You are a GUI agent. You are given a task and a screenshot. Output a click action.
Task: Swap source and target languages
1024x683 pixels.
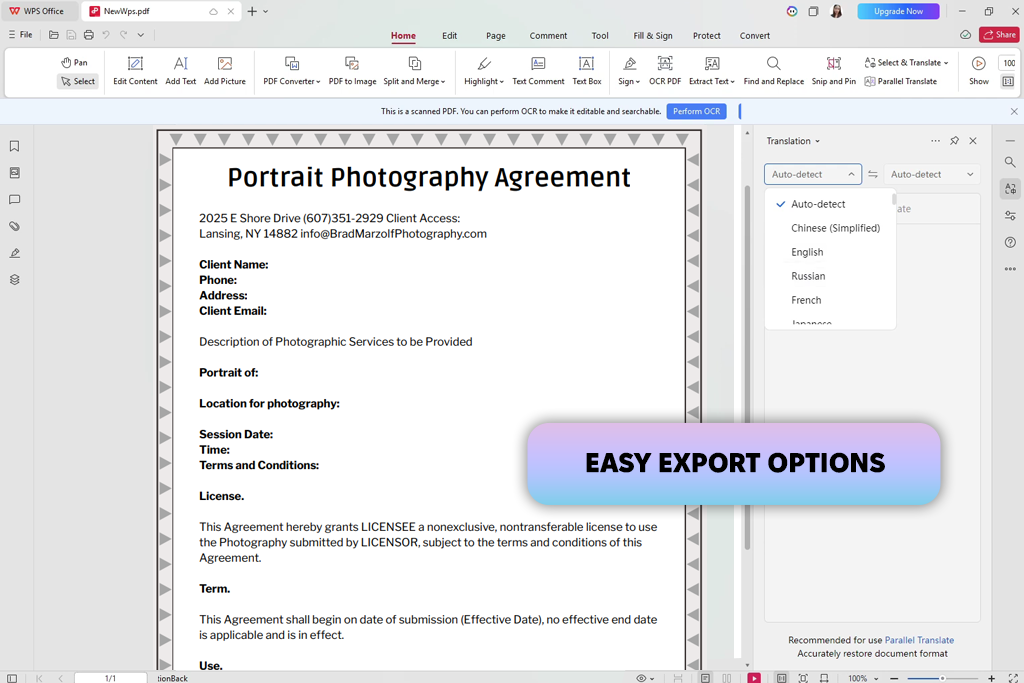(x=872, y=174)
